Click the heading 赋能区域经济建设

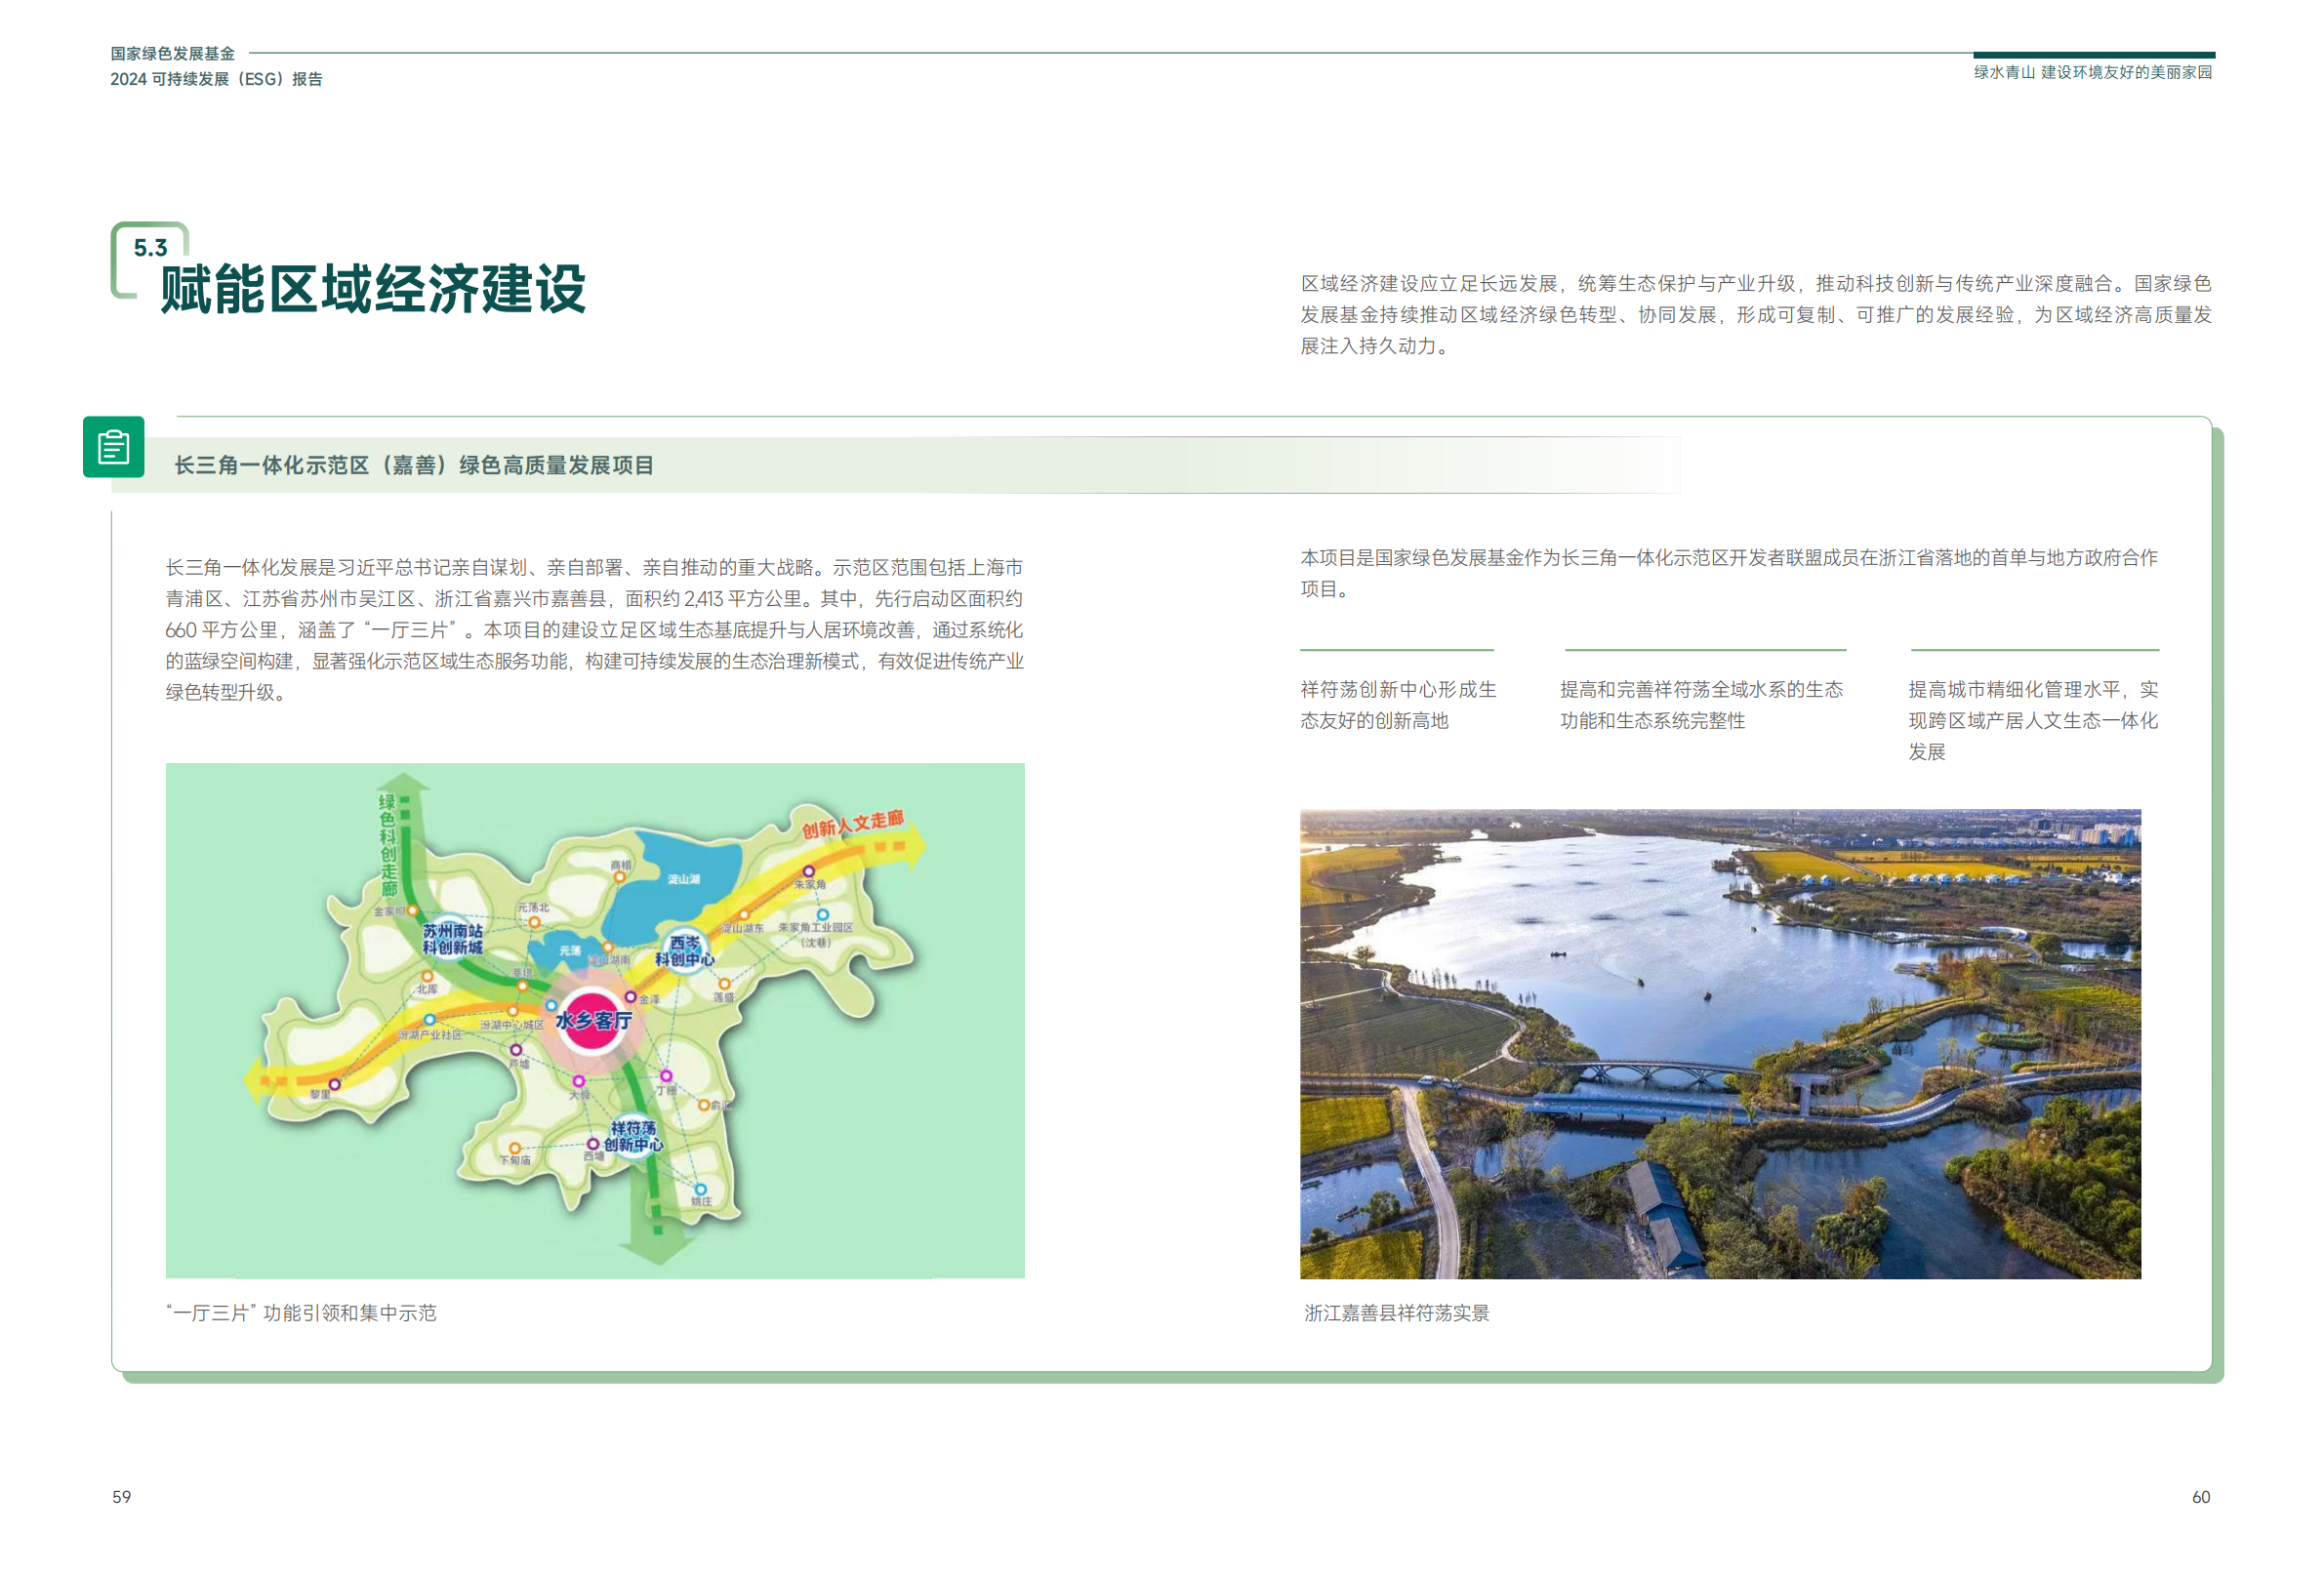point(373,289)
